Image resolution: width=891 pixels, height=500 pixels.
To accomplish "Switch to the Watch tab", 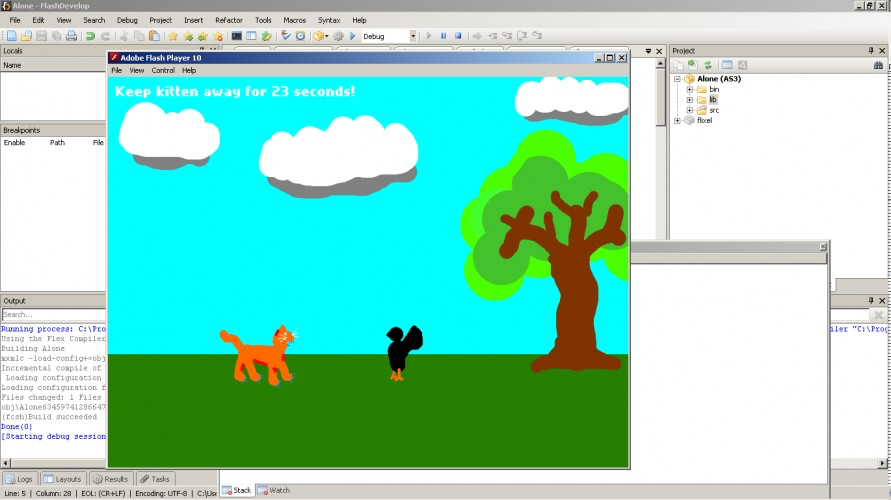I will 274,490.
